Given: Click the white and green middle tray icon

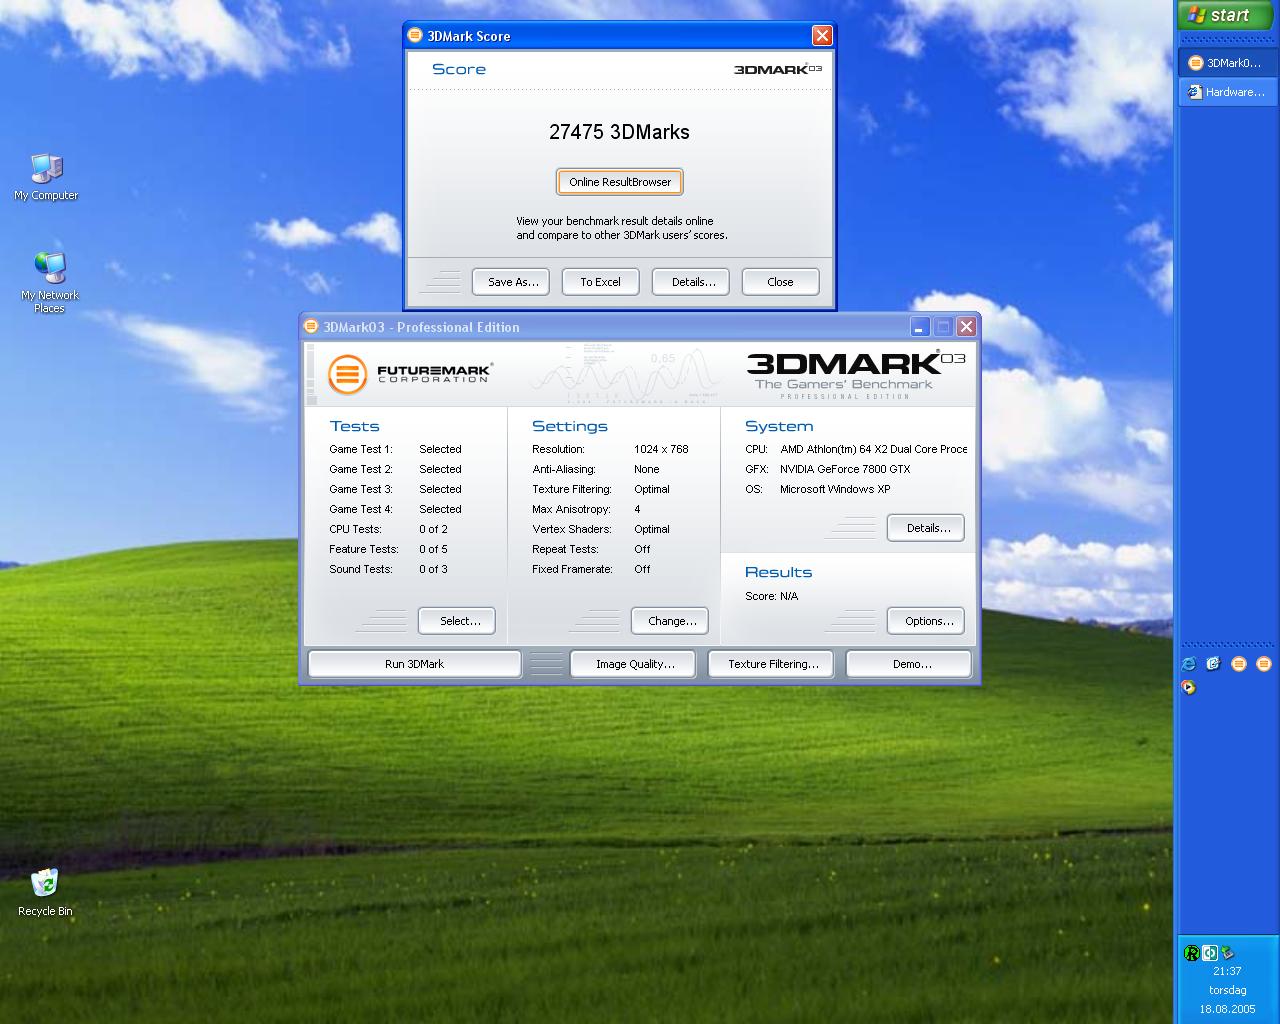Looking at the screenshot, I should 1209,953.
